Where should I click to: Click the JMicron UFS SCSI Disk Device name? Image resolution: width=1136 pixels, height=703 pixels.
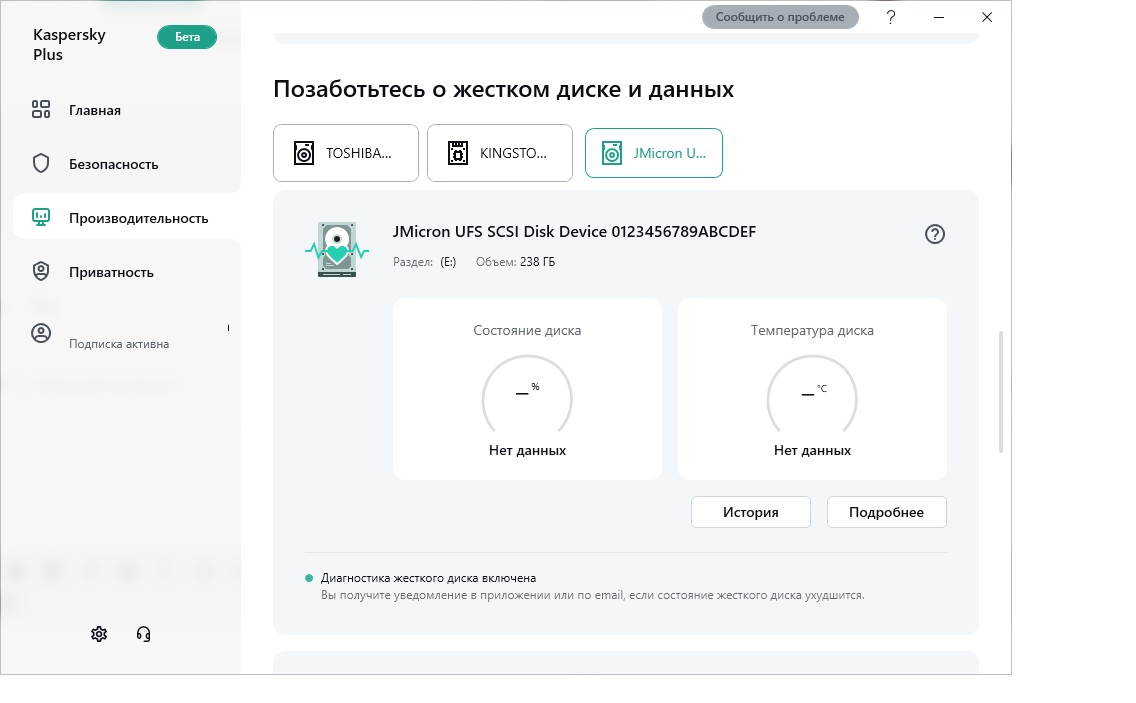574,232
